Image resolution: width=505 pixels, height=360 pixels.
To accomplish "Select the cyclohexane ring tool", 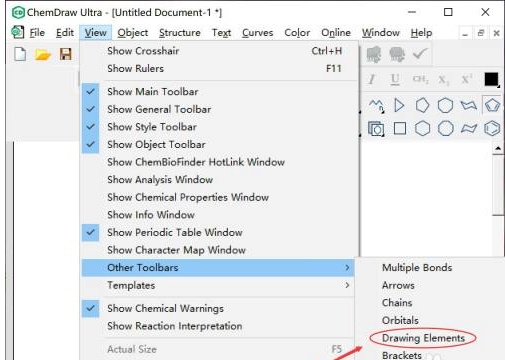I will pos(422,128).
